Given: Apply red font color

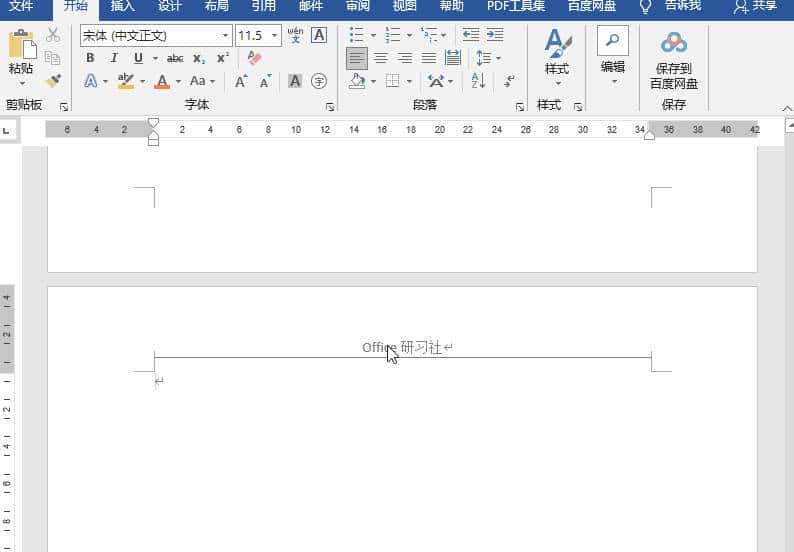Looking at the screenshot, I should [x=162, y=81].
